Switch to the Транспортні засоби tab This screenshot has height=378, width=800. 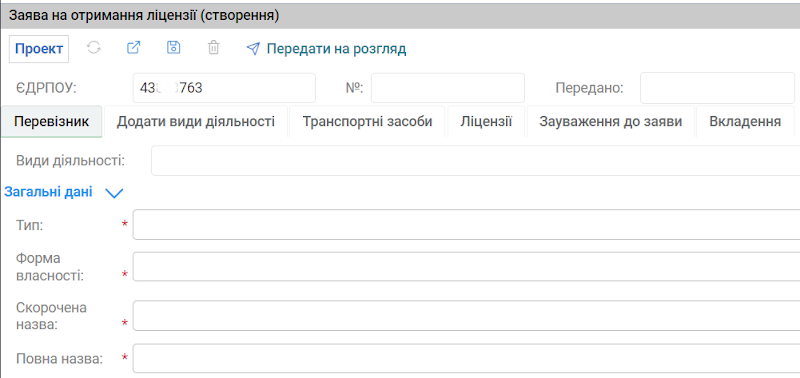point(367,121)
